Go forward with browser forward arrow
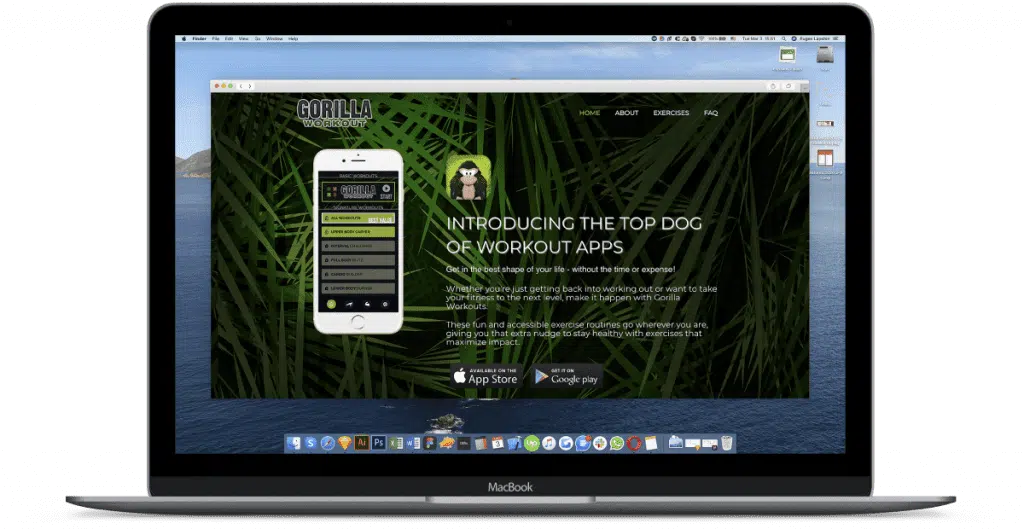This screenshot has width=1024, height=529. pos(249,86)
